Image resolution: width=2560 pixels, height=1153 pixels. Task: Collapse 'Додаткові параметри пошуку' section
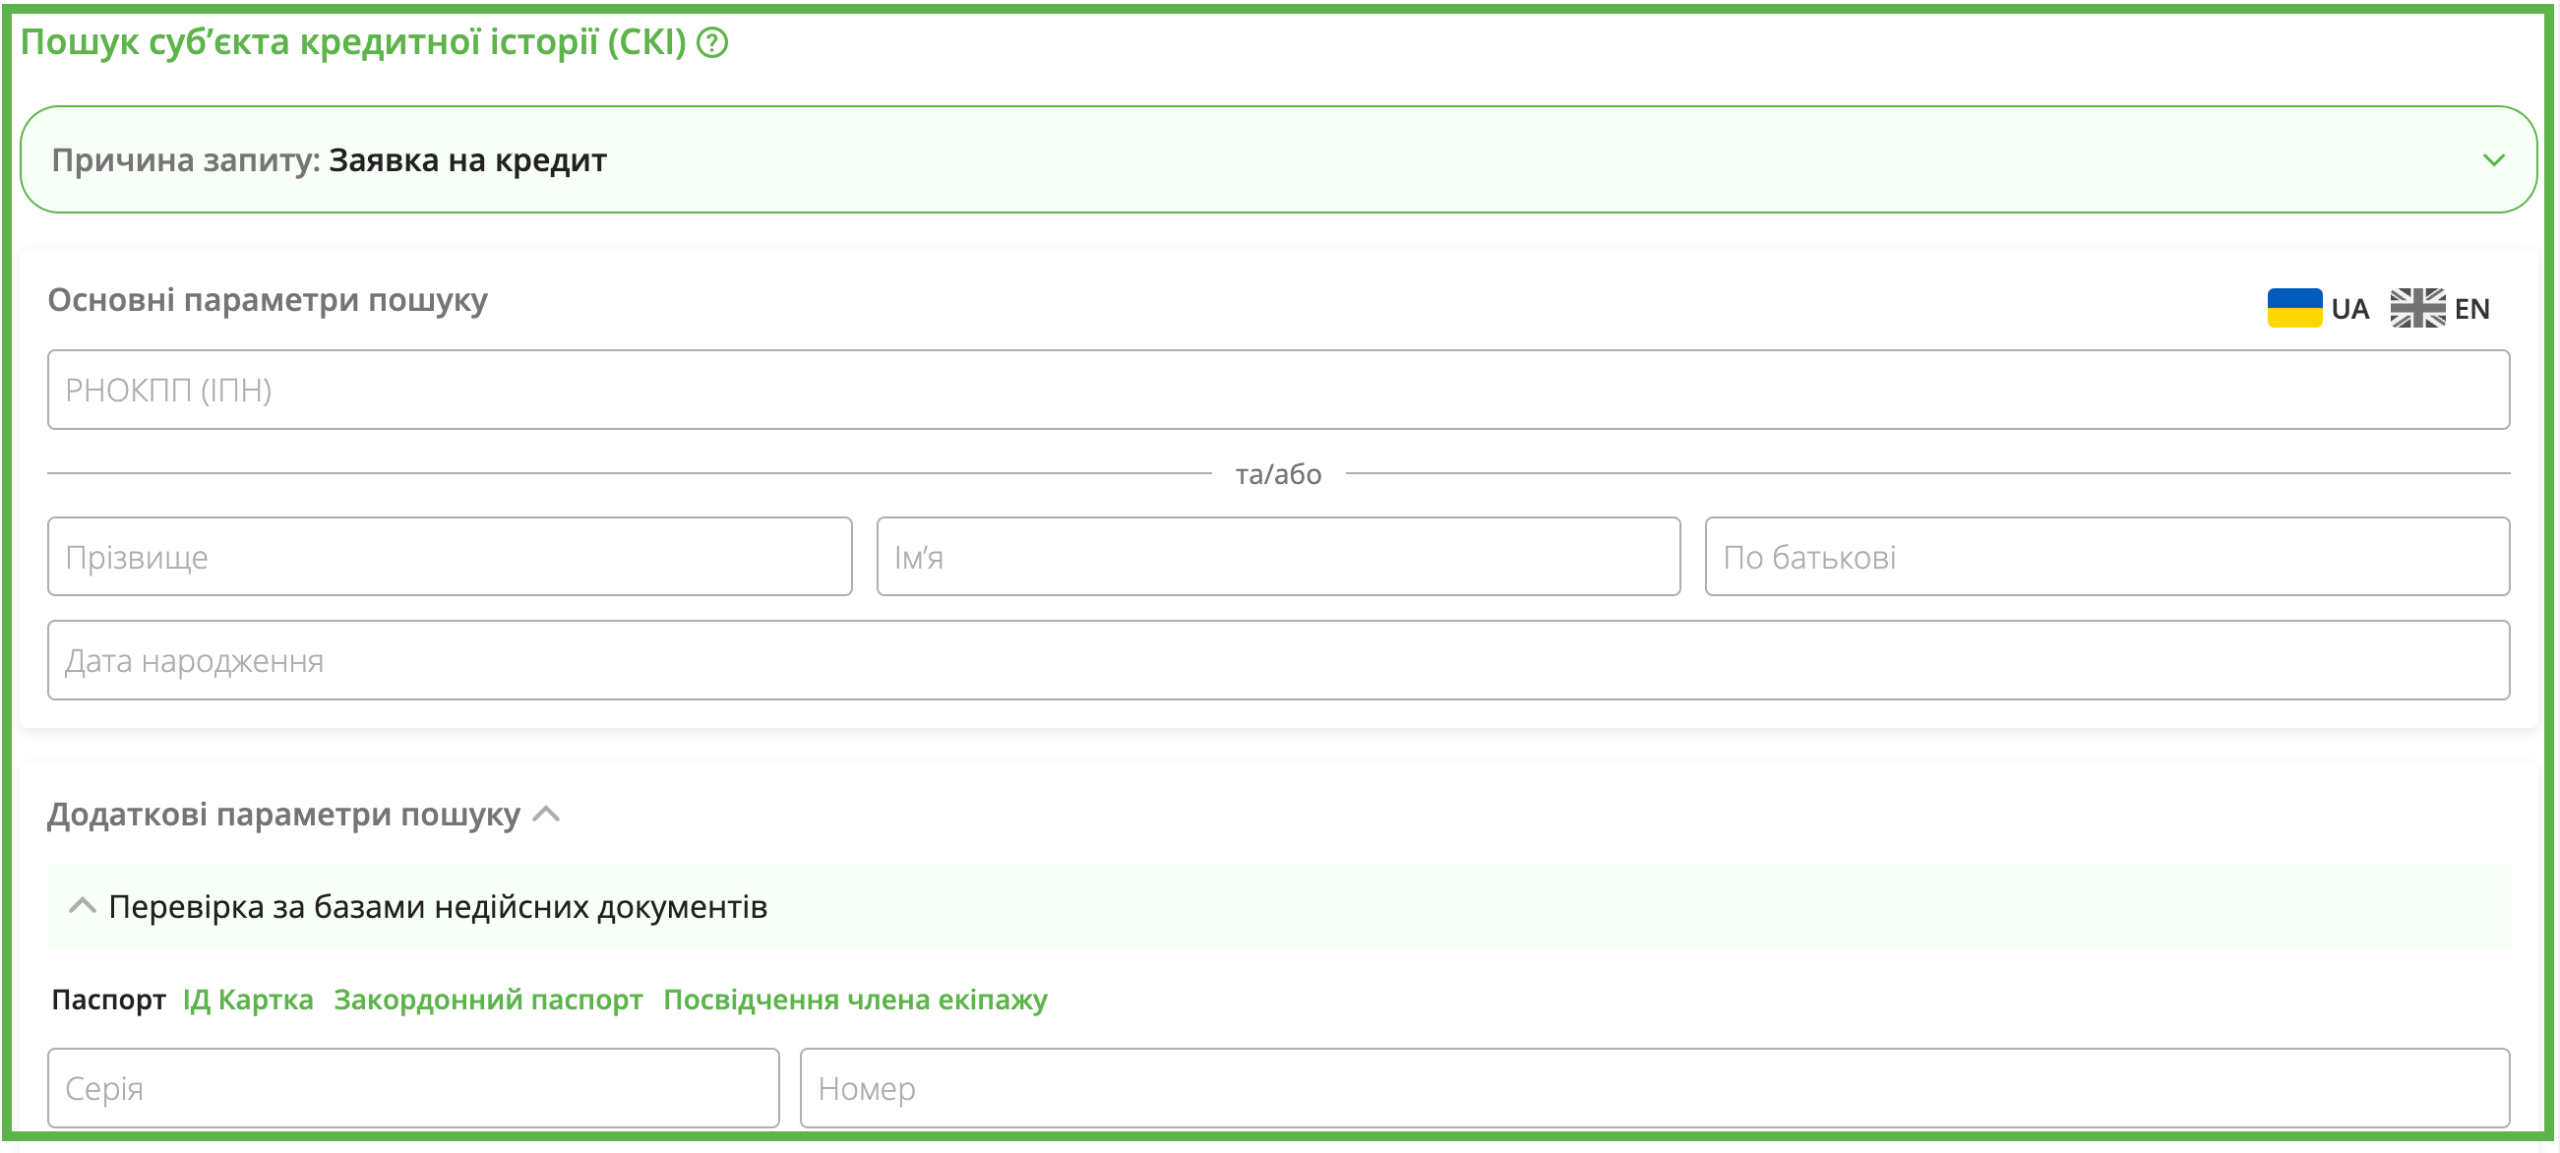point(547,814)
